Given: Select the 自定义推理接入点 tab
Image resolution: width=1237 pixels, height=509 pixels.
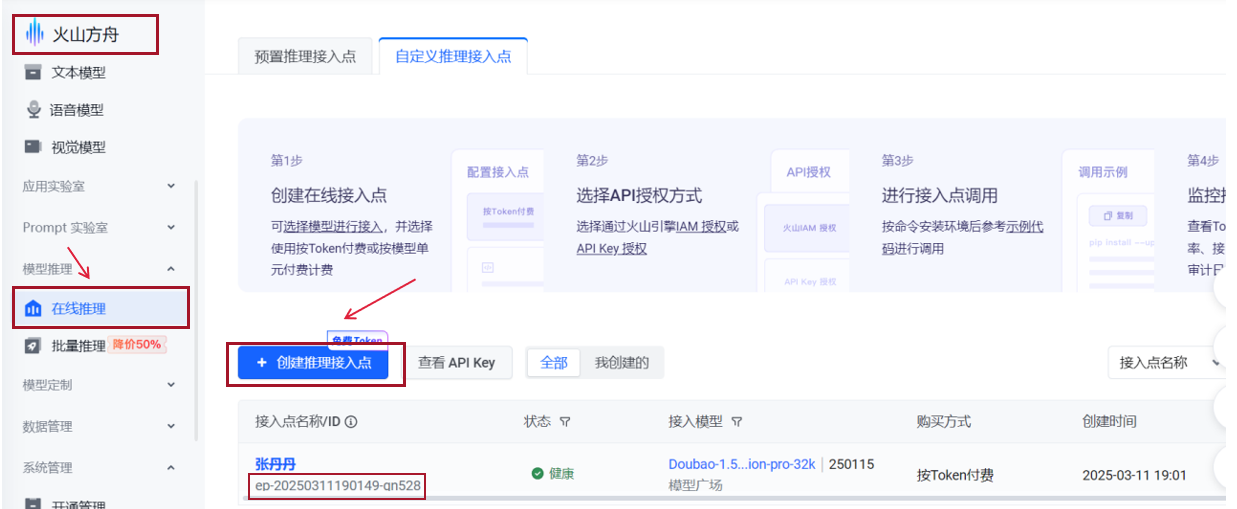Looking at the screenshot, I should coord(453,57).
